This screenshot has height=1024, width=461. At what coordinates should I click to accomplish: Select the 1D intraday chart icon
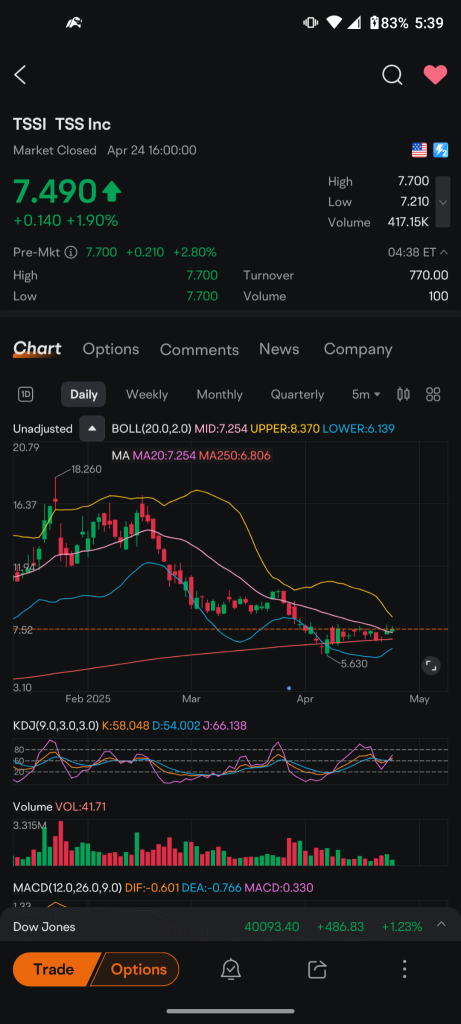tap(26, 394)
